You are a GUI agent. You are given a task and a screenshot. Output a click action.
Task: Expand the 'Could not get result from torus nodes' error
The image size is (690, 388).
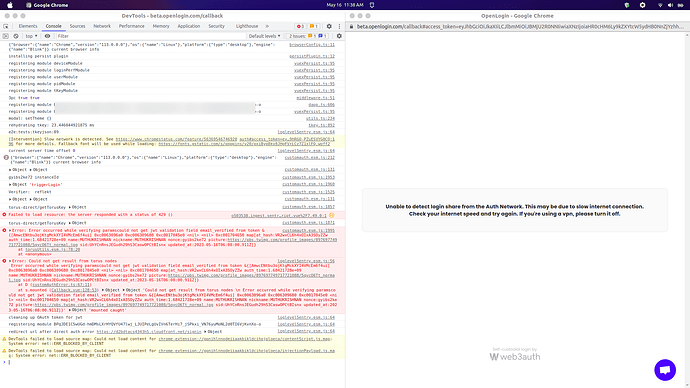pyautogui.click(x=10, y=261)
